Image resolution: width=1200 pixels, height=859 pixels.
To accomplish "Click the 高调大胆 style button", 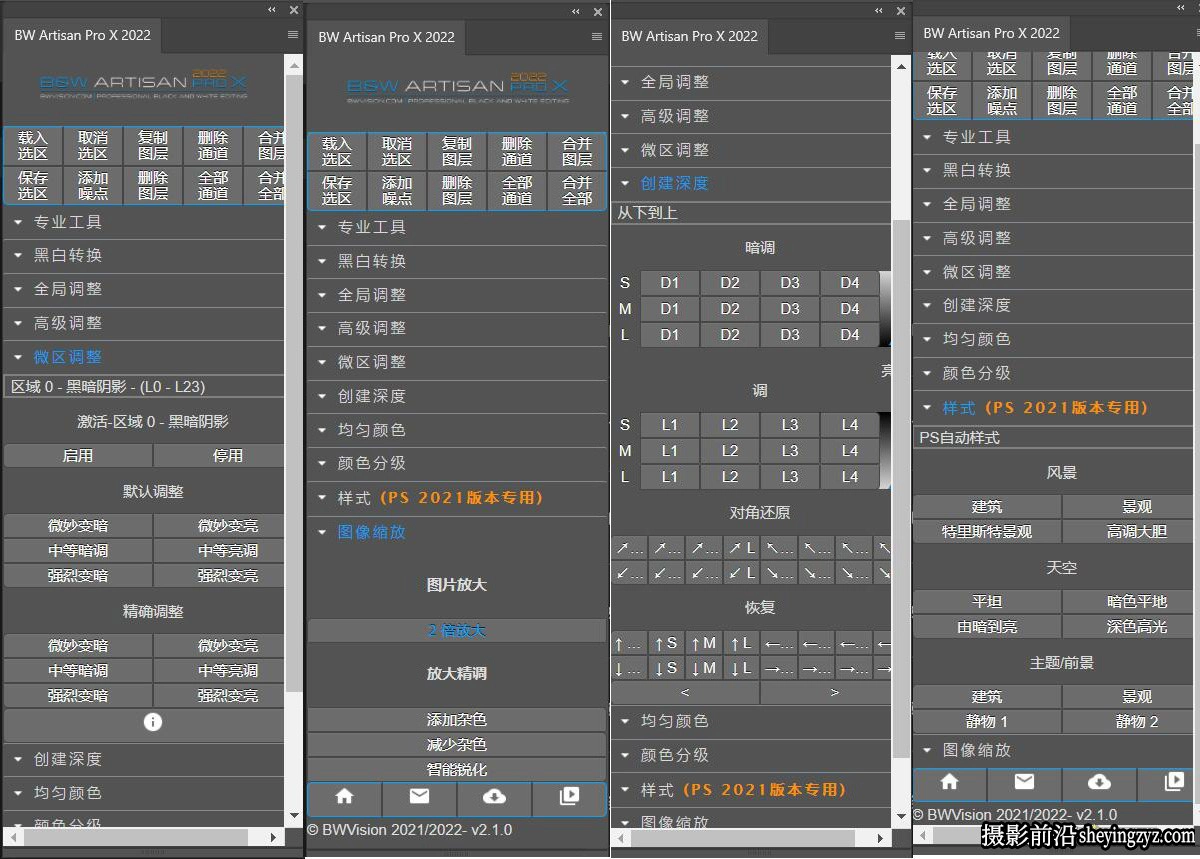I will (x=1130, y=532).
